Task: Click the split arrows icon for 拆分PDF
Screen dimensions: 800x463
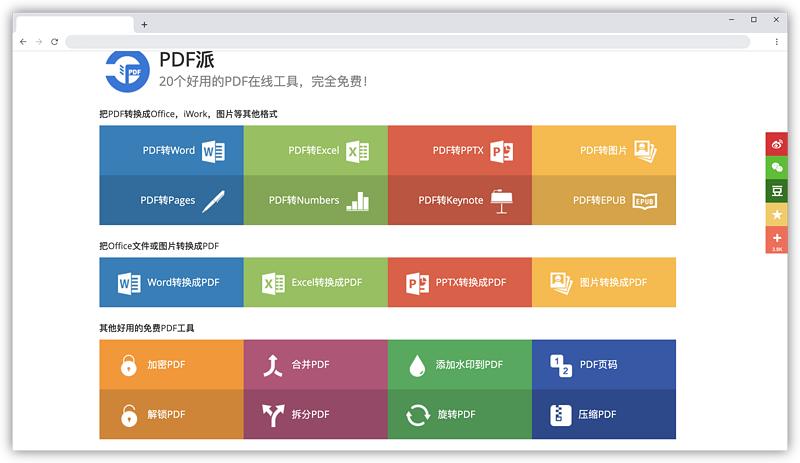Action: point(273,415)
